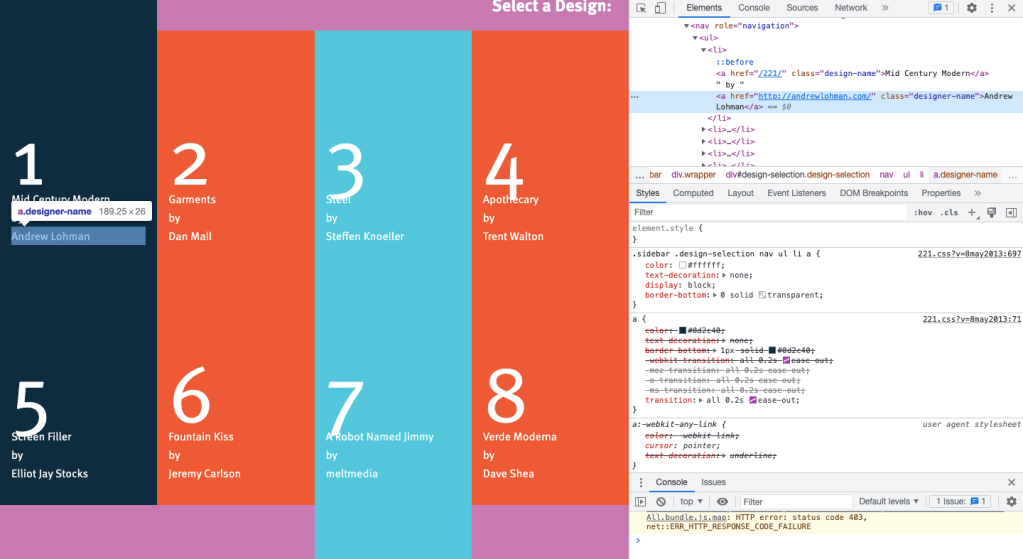Open console settings gear
This screenshot has width=1023, height=559.
pyautogui.click(x=1011, y=501)
